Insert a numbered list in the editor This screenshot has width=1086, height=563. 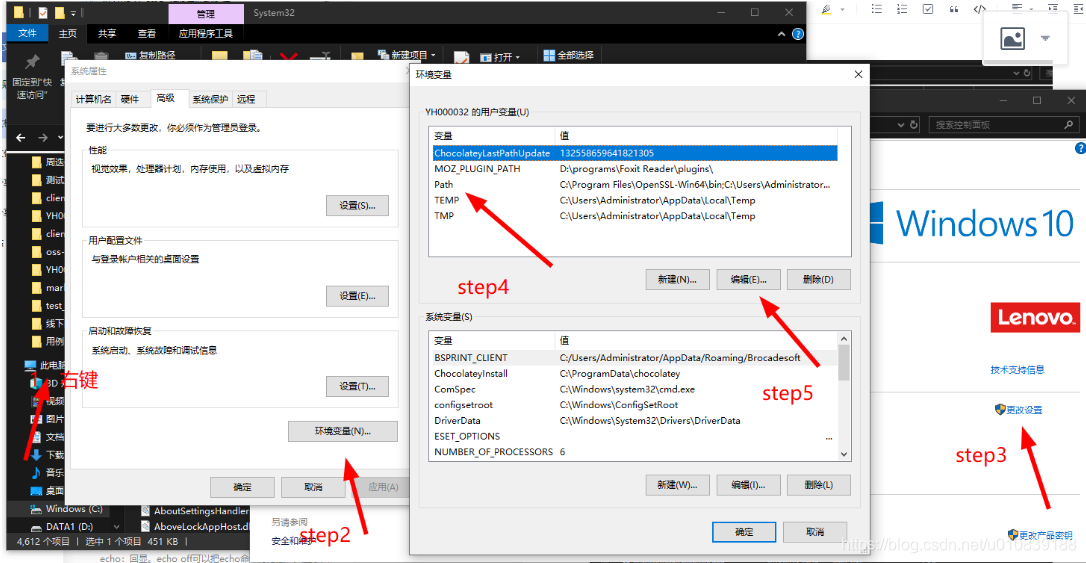pos(902,9)
